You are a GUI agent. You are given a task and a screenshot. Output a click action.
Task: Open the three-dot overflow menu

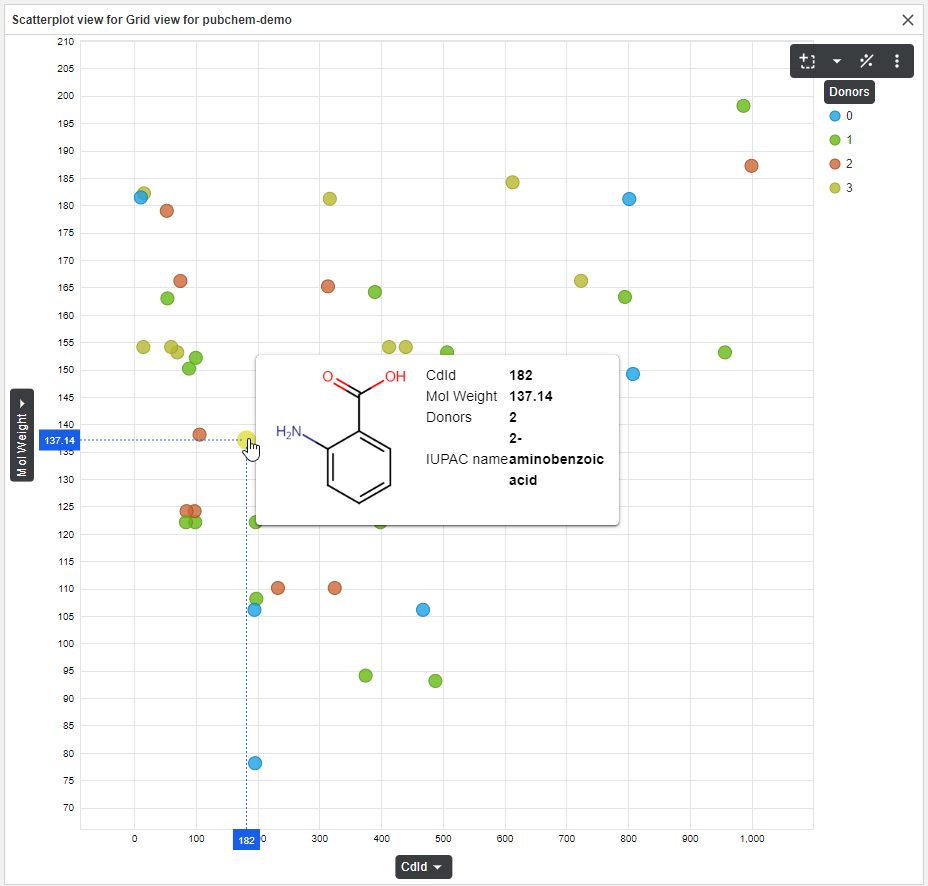pyautogui.click(x=896, y=61)
